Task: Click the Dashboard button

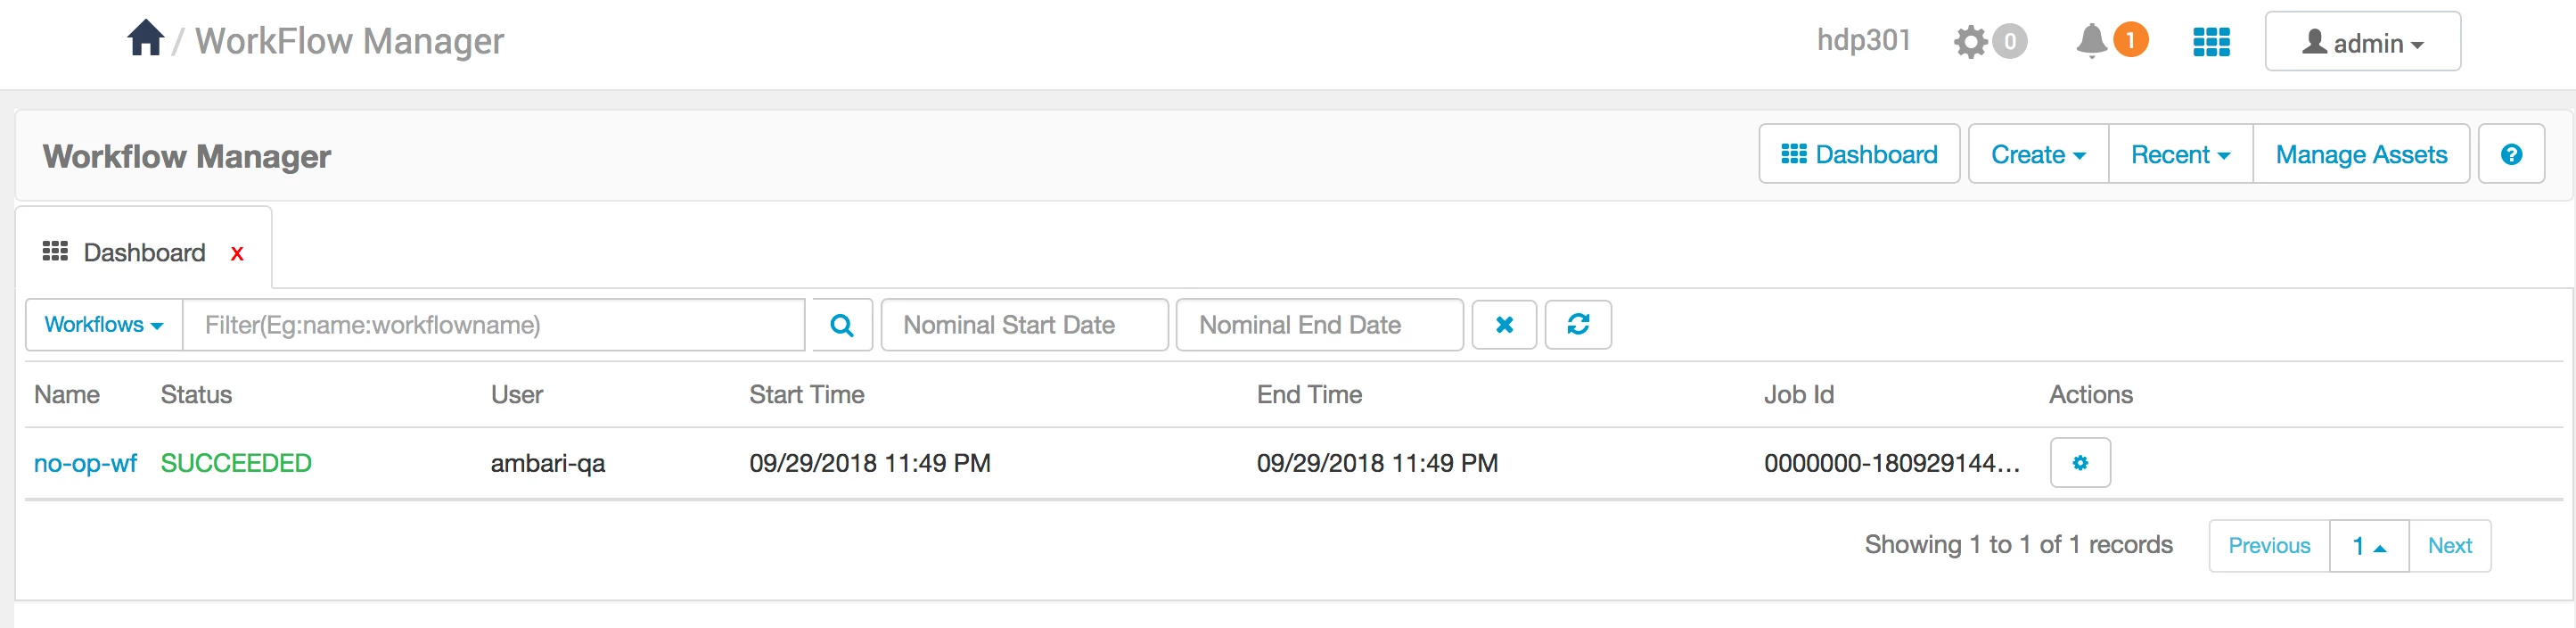Action: point(1859,154)
